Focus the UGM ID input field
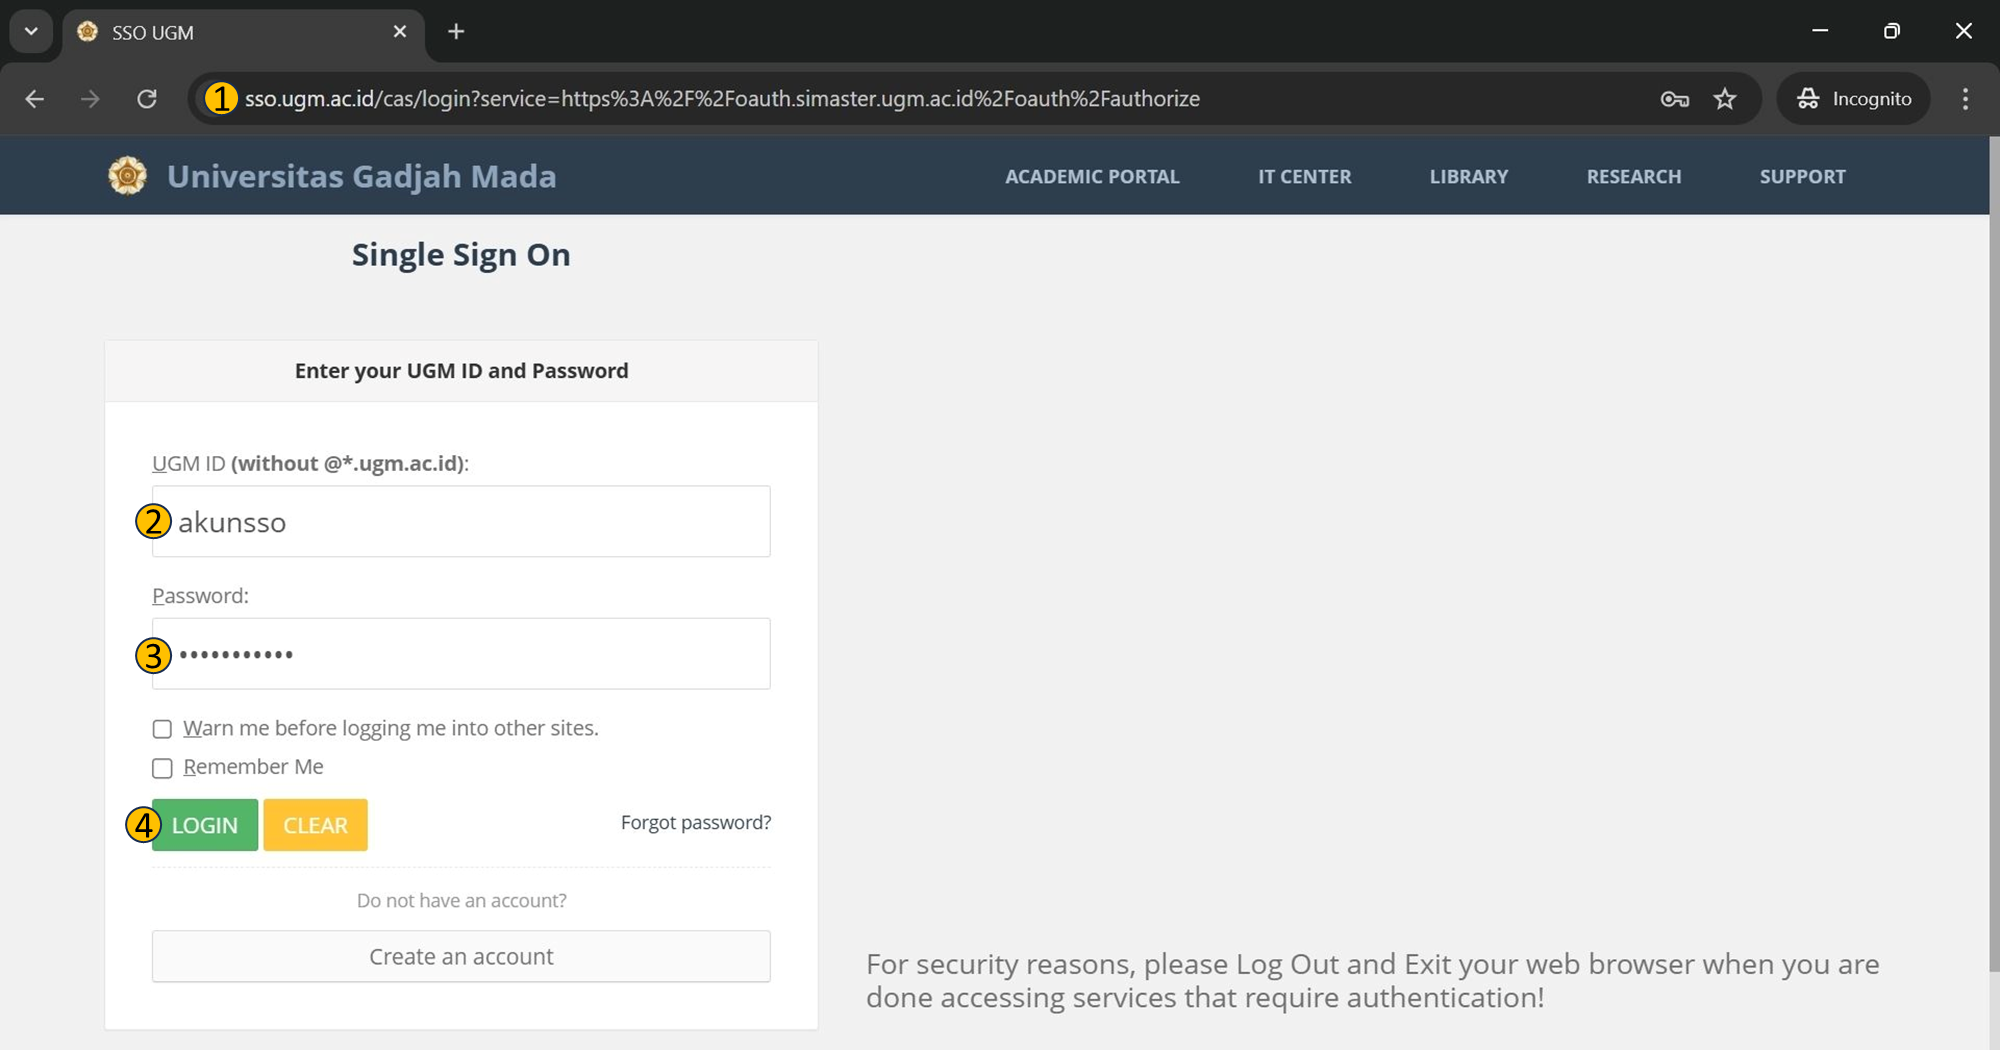The image size is (2000, 1050). 461,521
